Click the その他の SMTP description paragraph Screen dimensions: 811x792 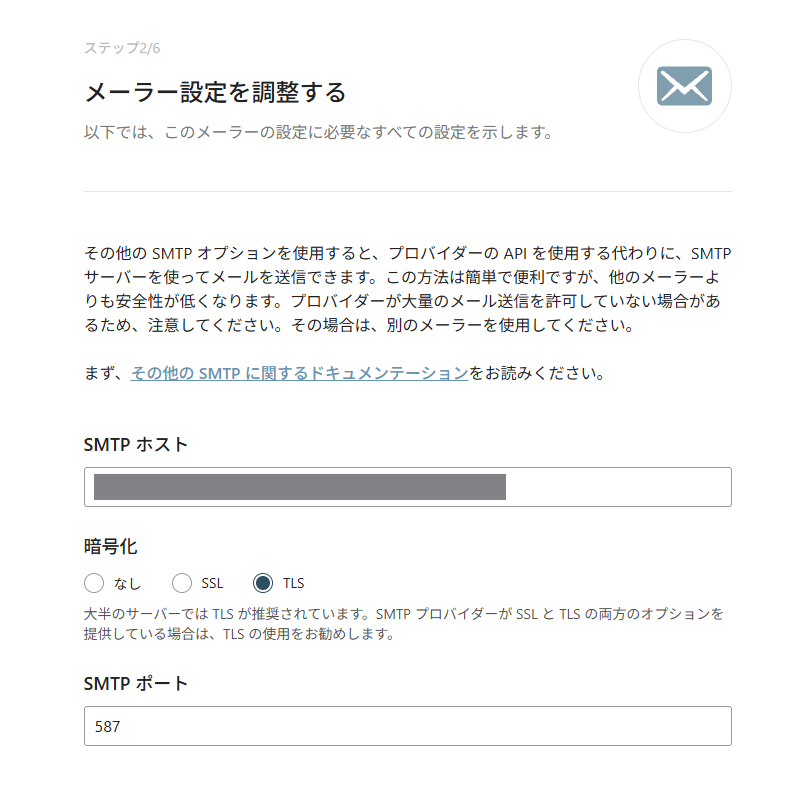pyautogui.click(x=408, y=289)
